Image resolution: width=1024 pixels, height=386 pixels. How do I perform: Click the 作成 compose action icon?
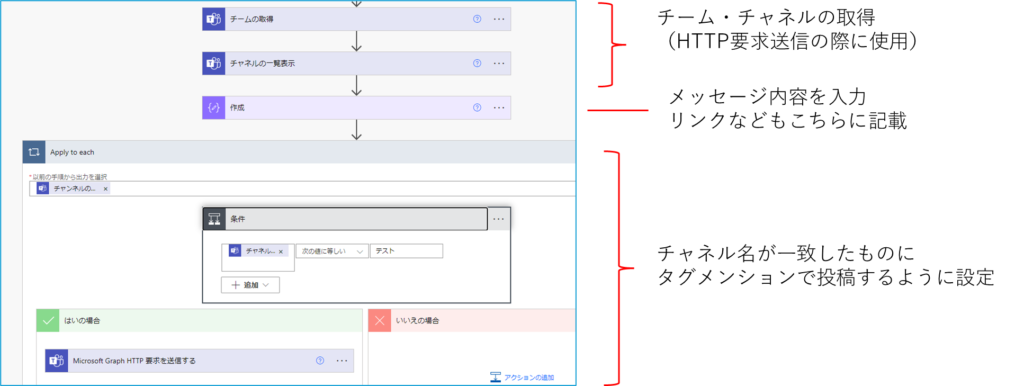click(x=213, y=108)
